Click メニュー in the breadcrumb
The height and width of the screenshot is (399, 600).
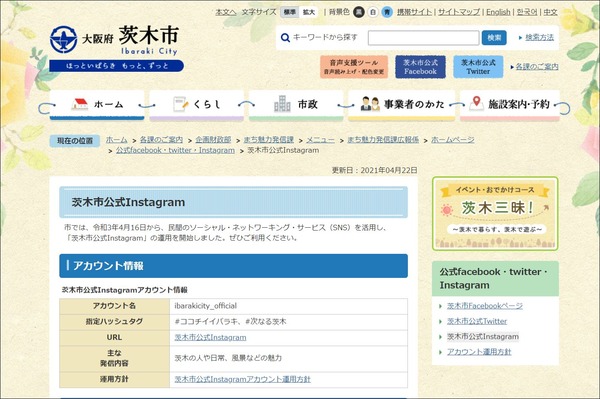coord(320,140)
